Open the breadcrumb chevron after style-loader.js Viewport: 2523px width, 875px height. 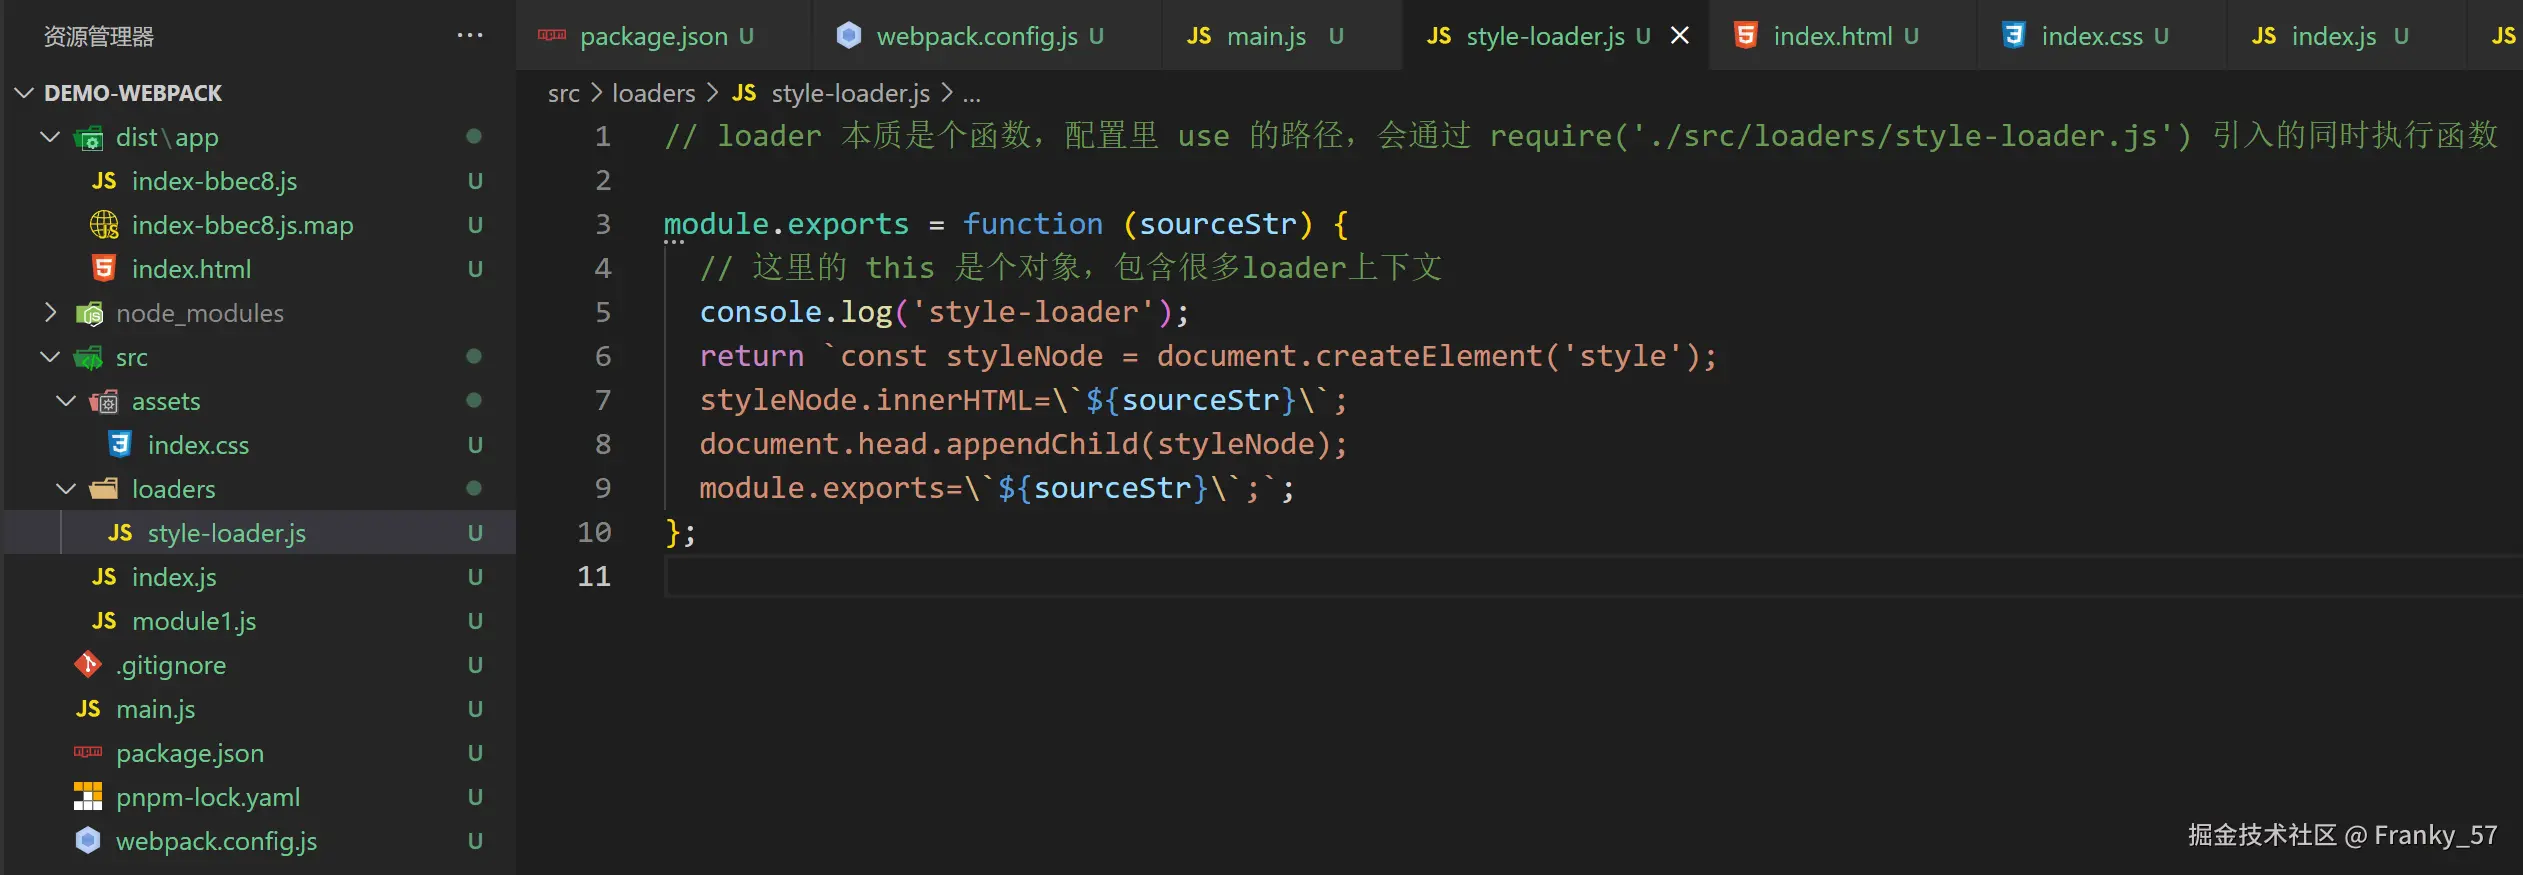(x=946, y=93)
